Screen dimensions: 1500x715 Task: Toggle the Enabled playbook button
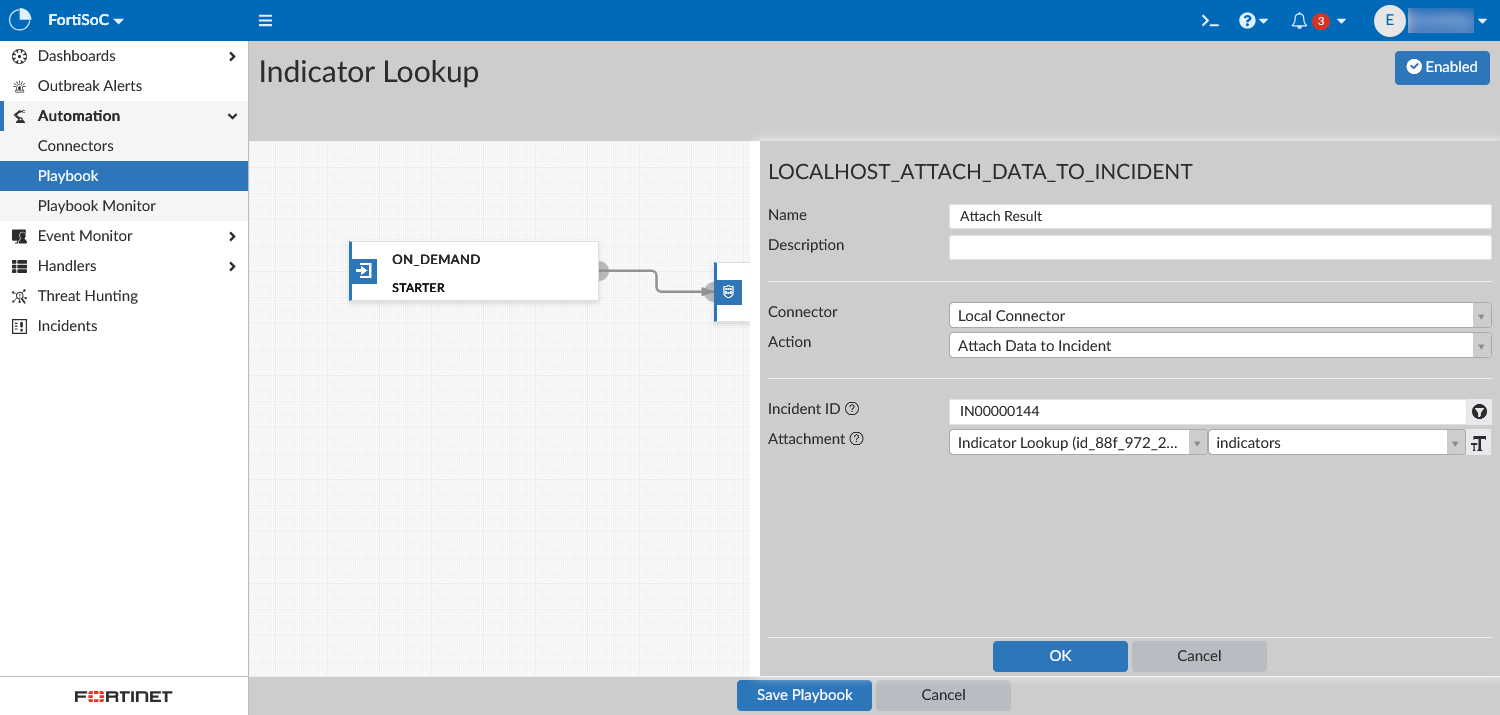pos(1441,67)
